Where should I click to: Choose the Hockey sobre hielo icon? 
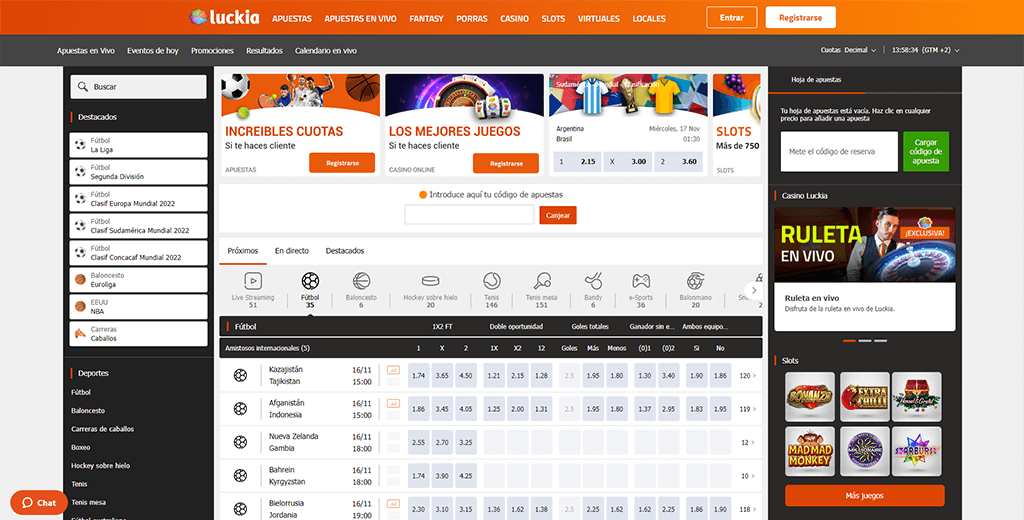(x=430, y=281)
